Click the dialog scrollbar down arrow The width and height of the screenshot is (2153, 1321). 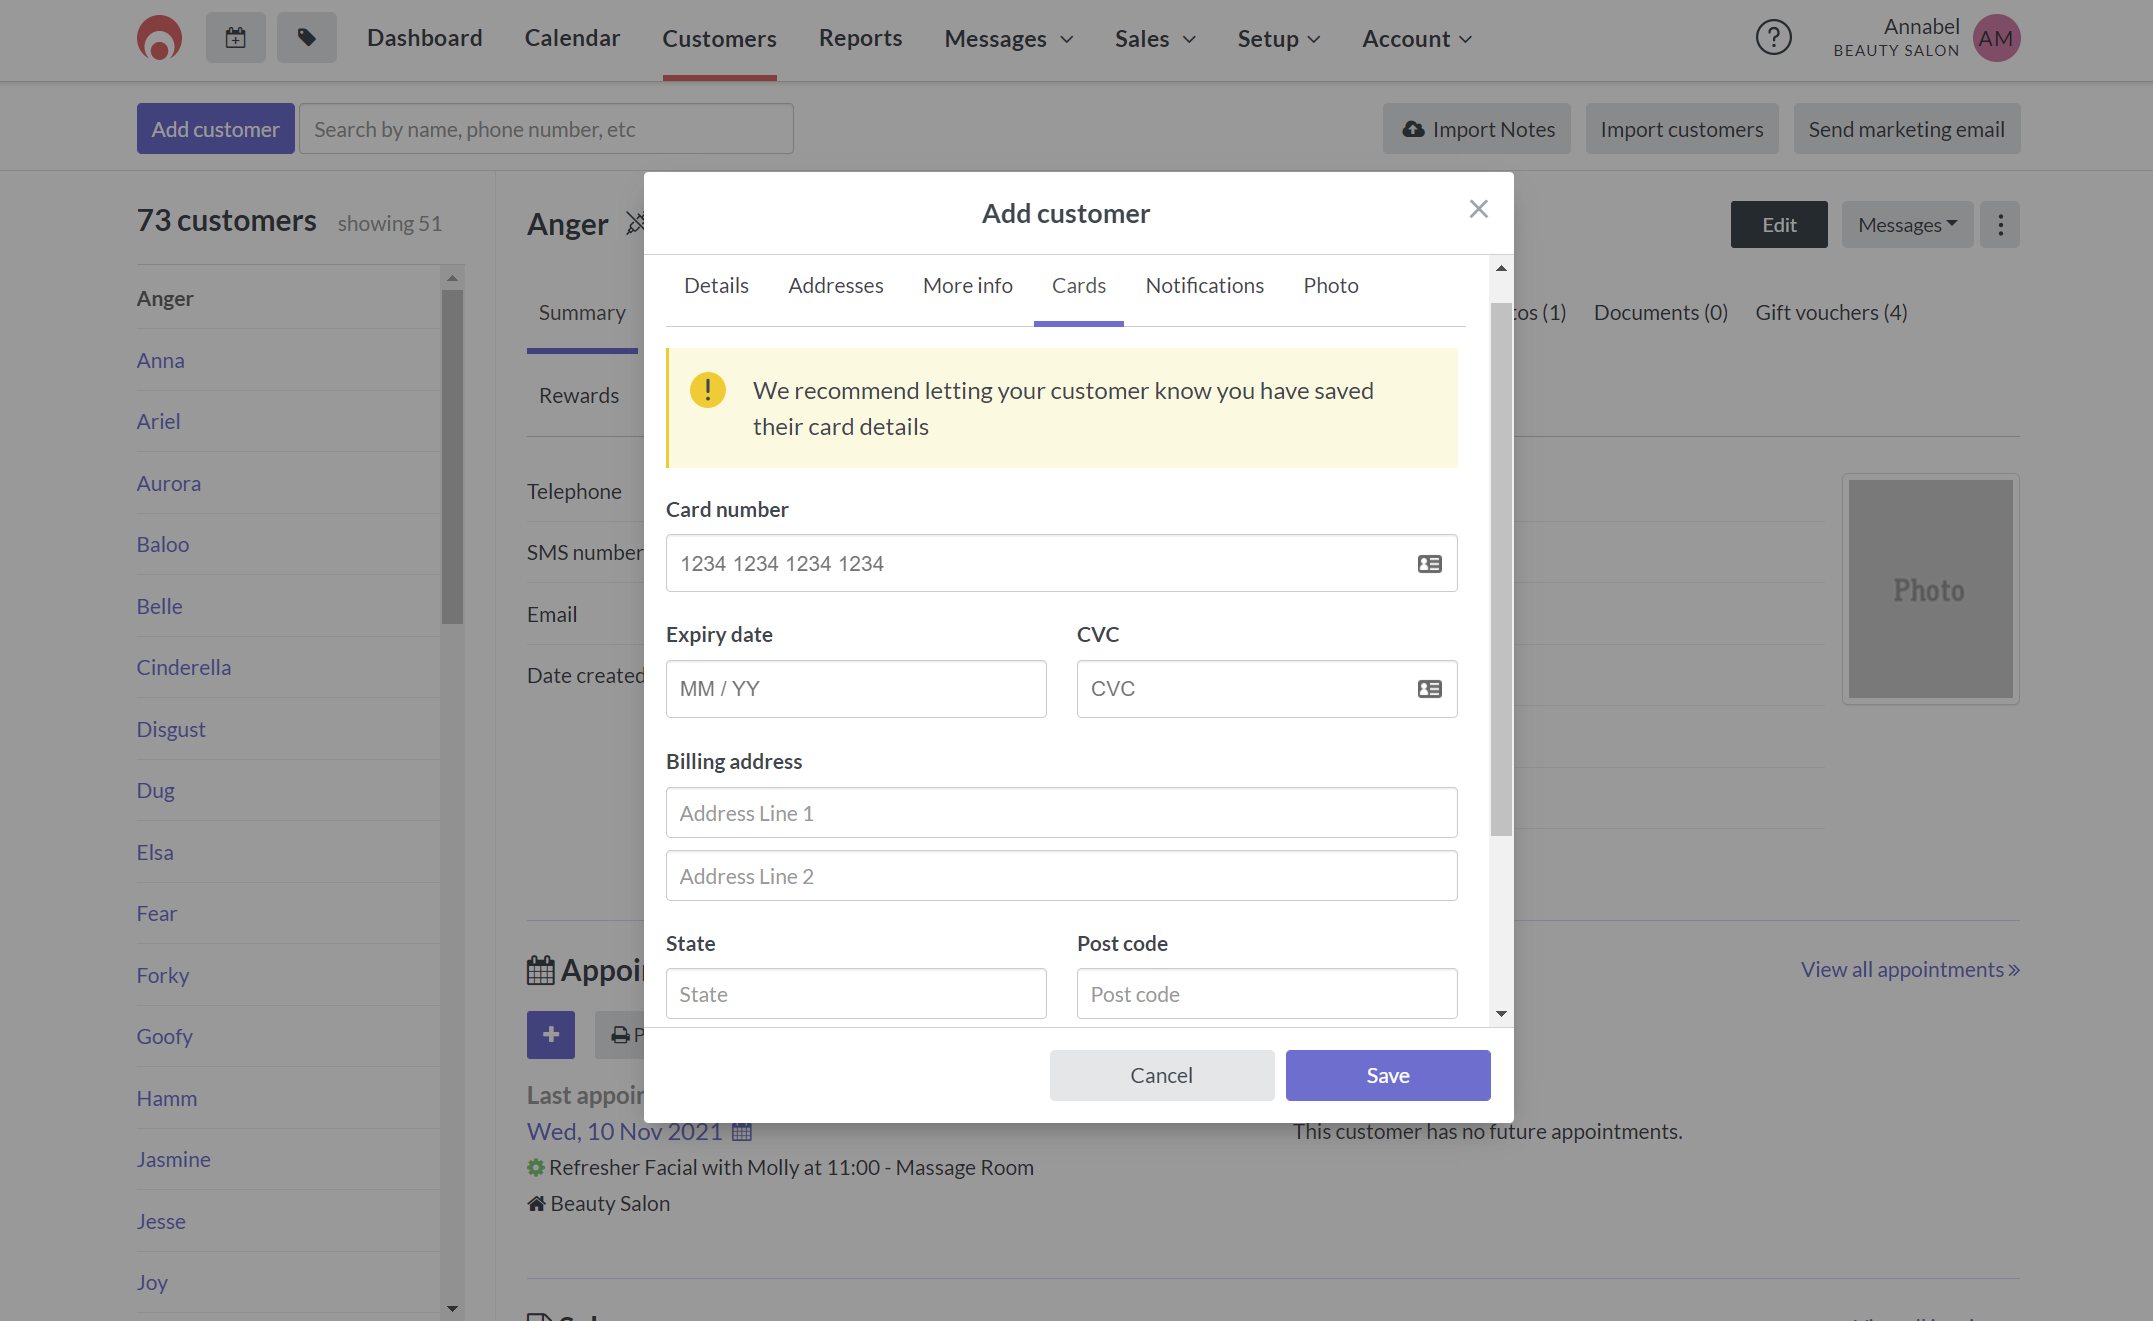point(1501,1014)
